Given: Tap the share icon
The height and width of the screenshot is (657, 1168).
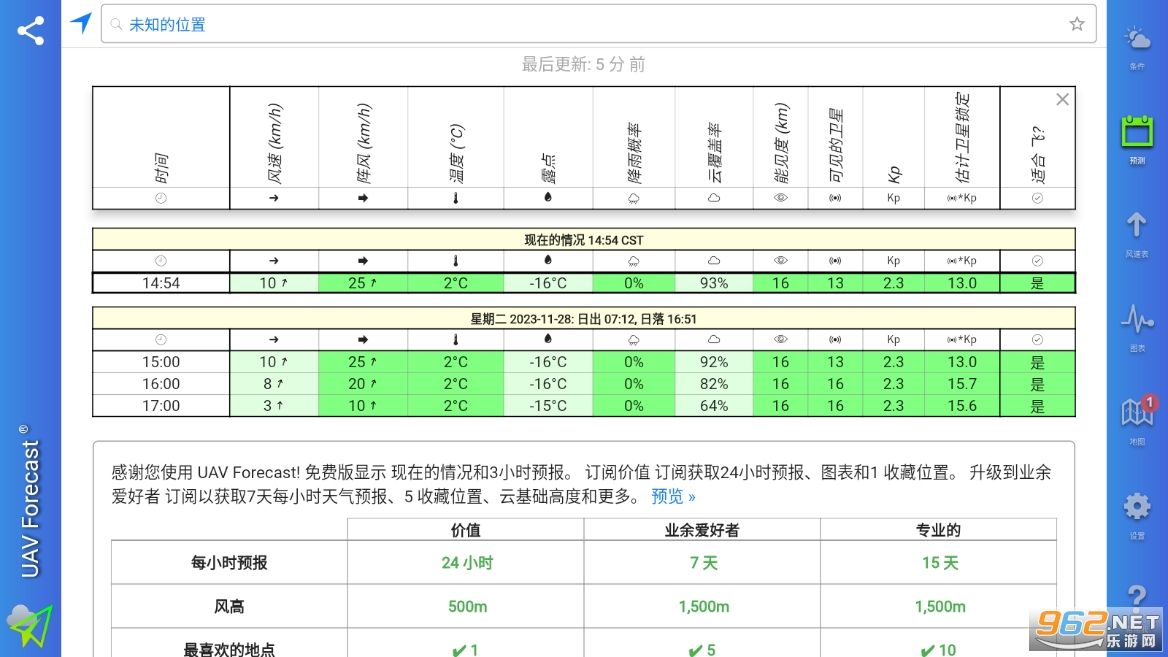Looking at the screenshot, I should pos(31,31).
